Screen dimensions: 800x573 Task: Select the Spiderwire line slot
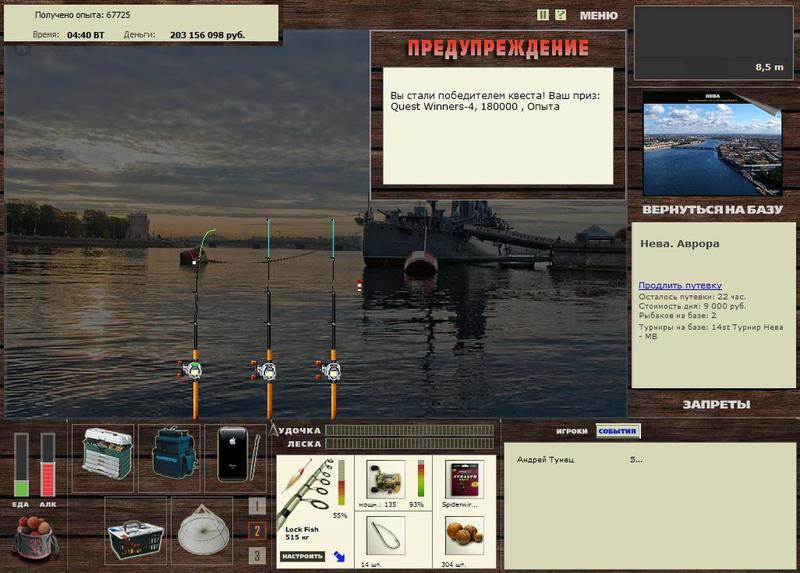(464, 479)
